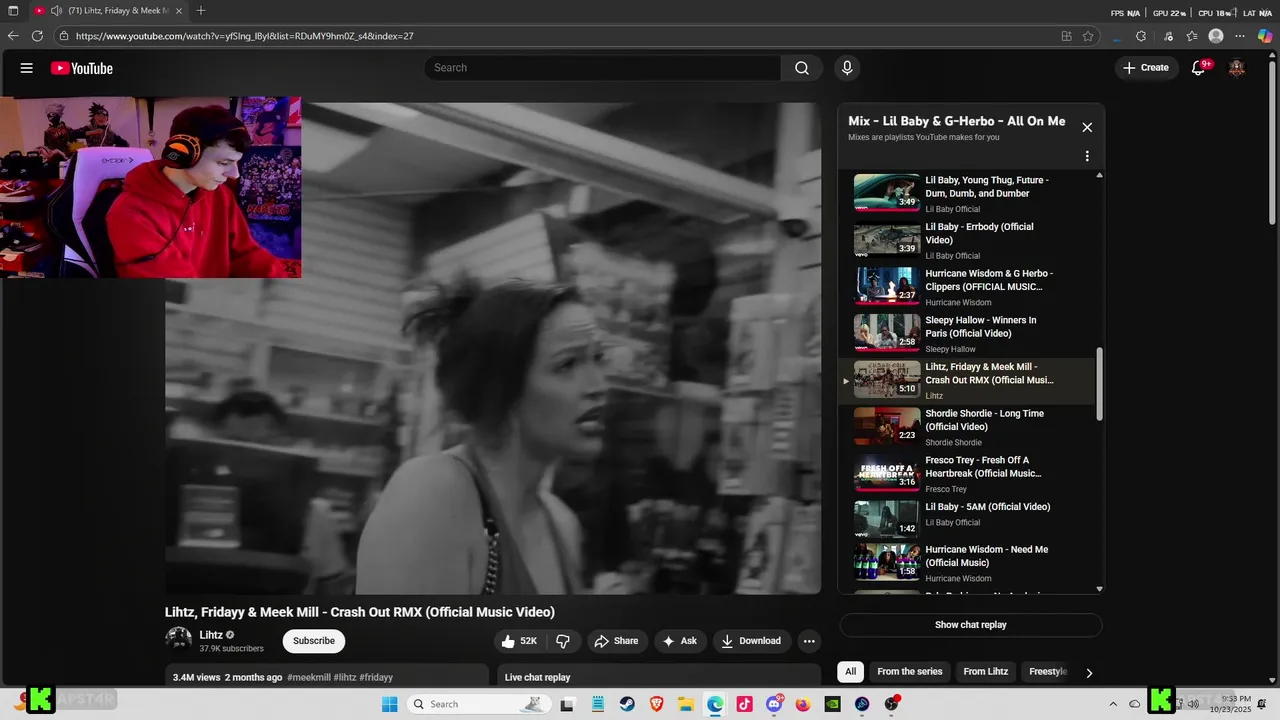Go back using the browser back arrow
Viewport: 1280px width, 720px height.
click(13, 36)
